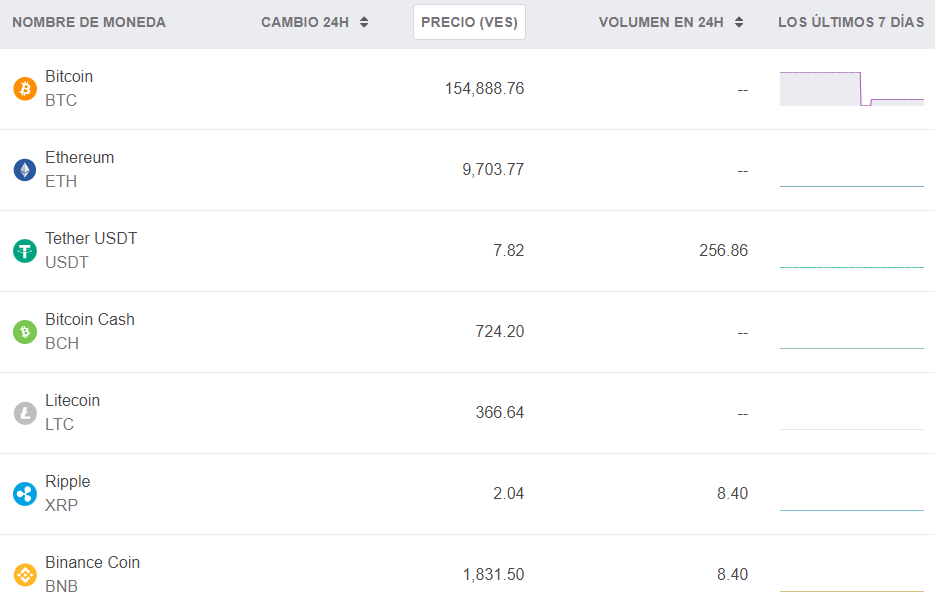Open the Bitcoin coin name link

[x=69, y=77]
